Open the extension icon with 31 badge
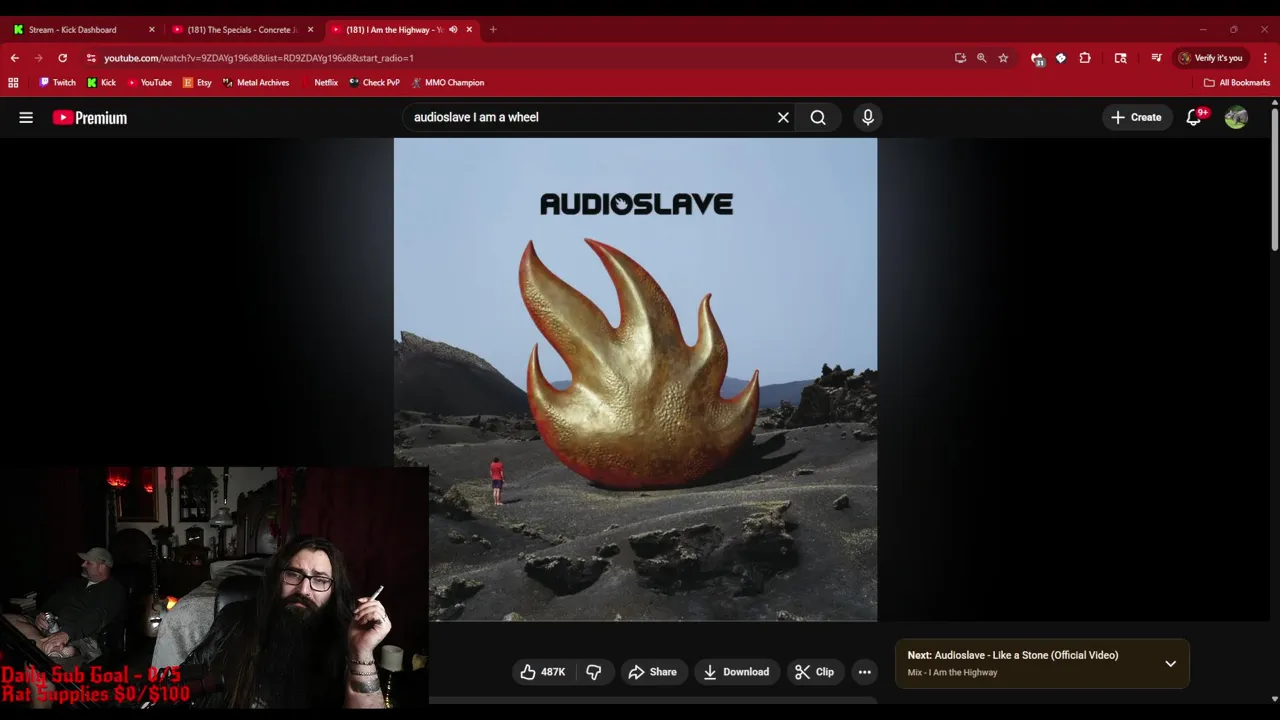This screenshot has width=1280, height=720. click(1037, 58)
